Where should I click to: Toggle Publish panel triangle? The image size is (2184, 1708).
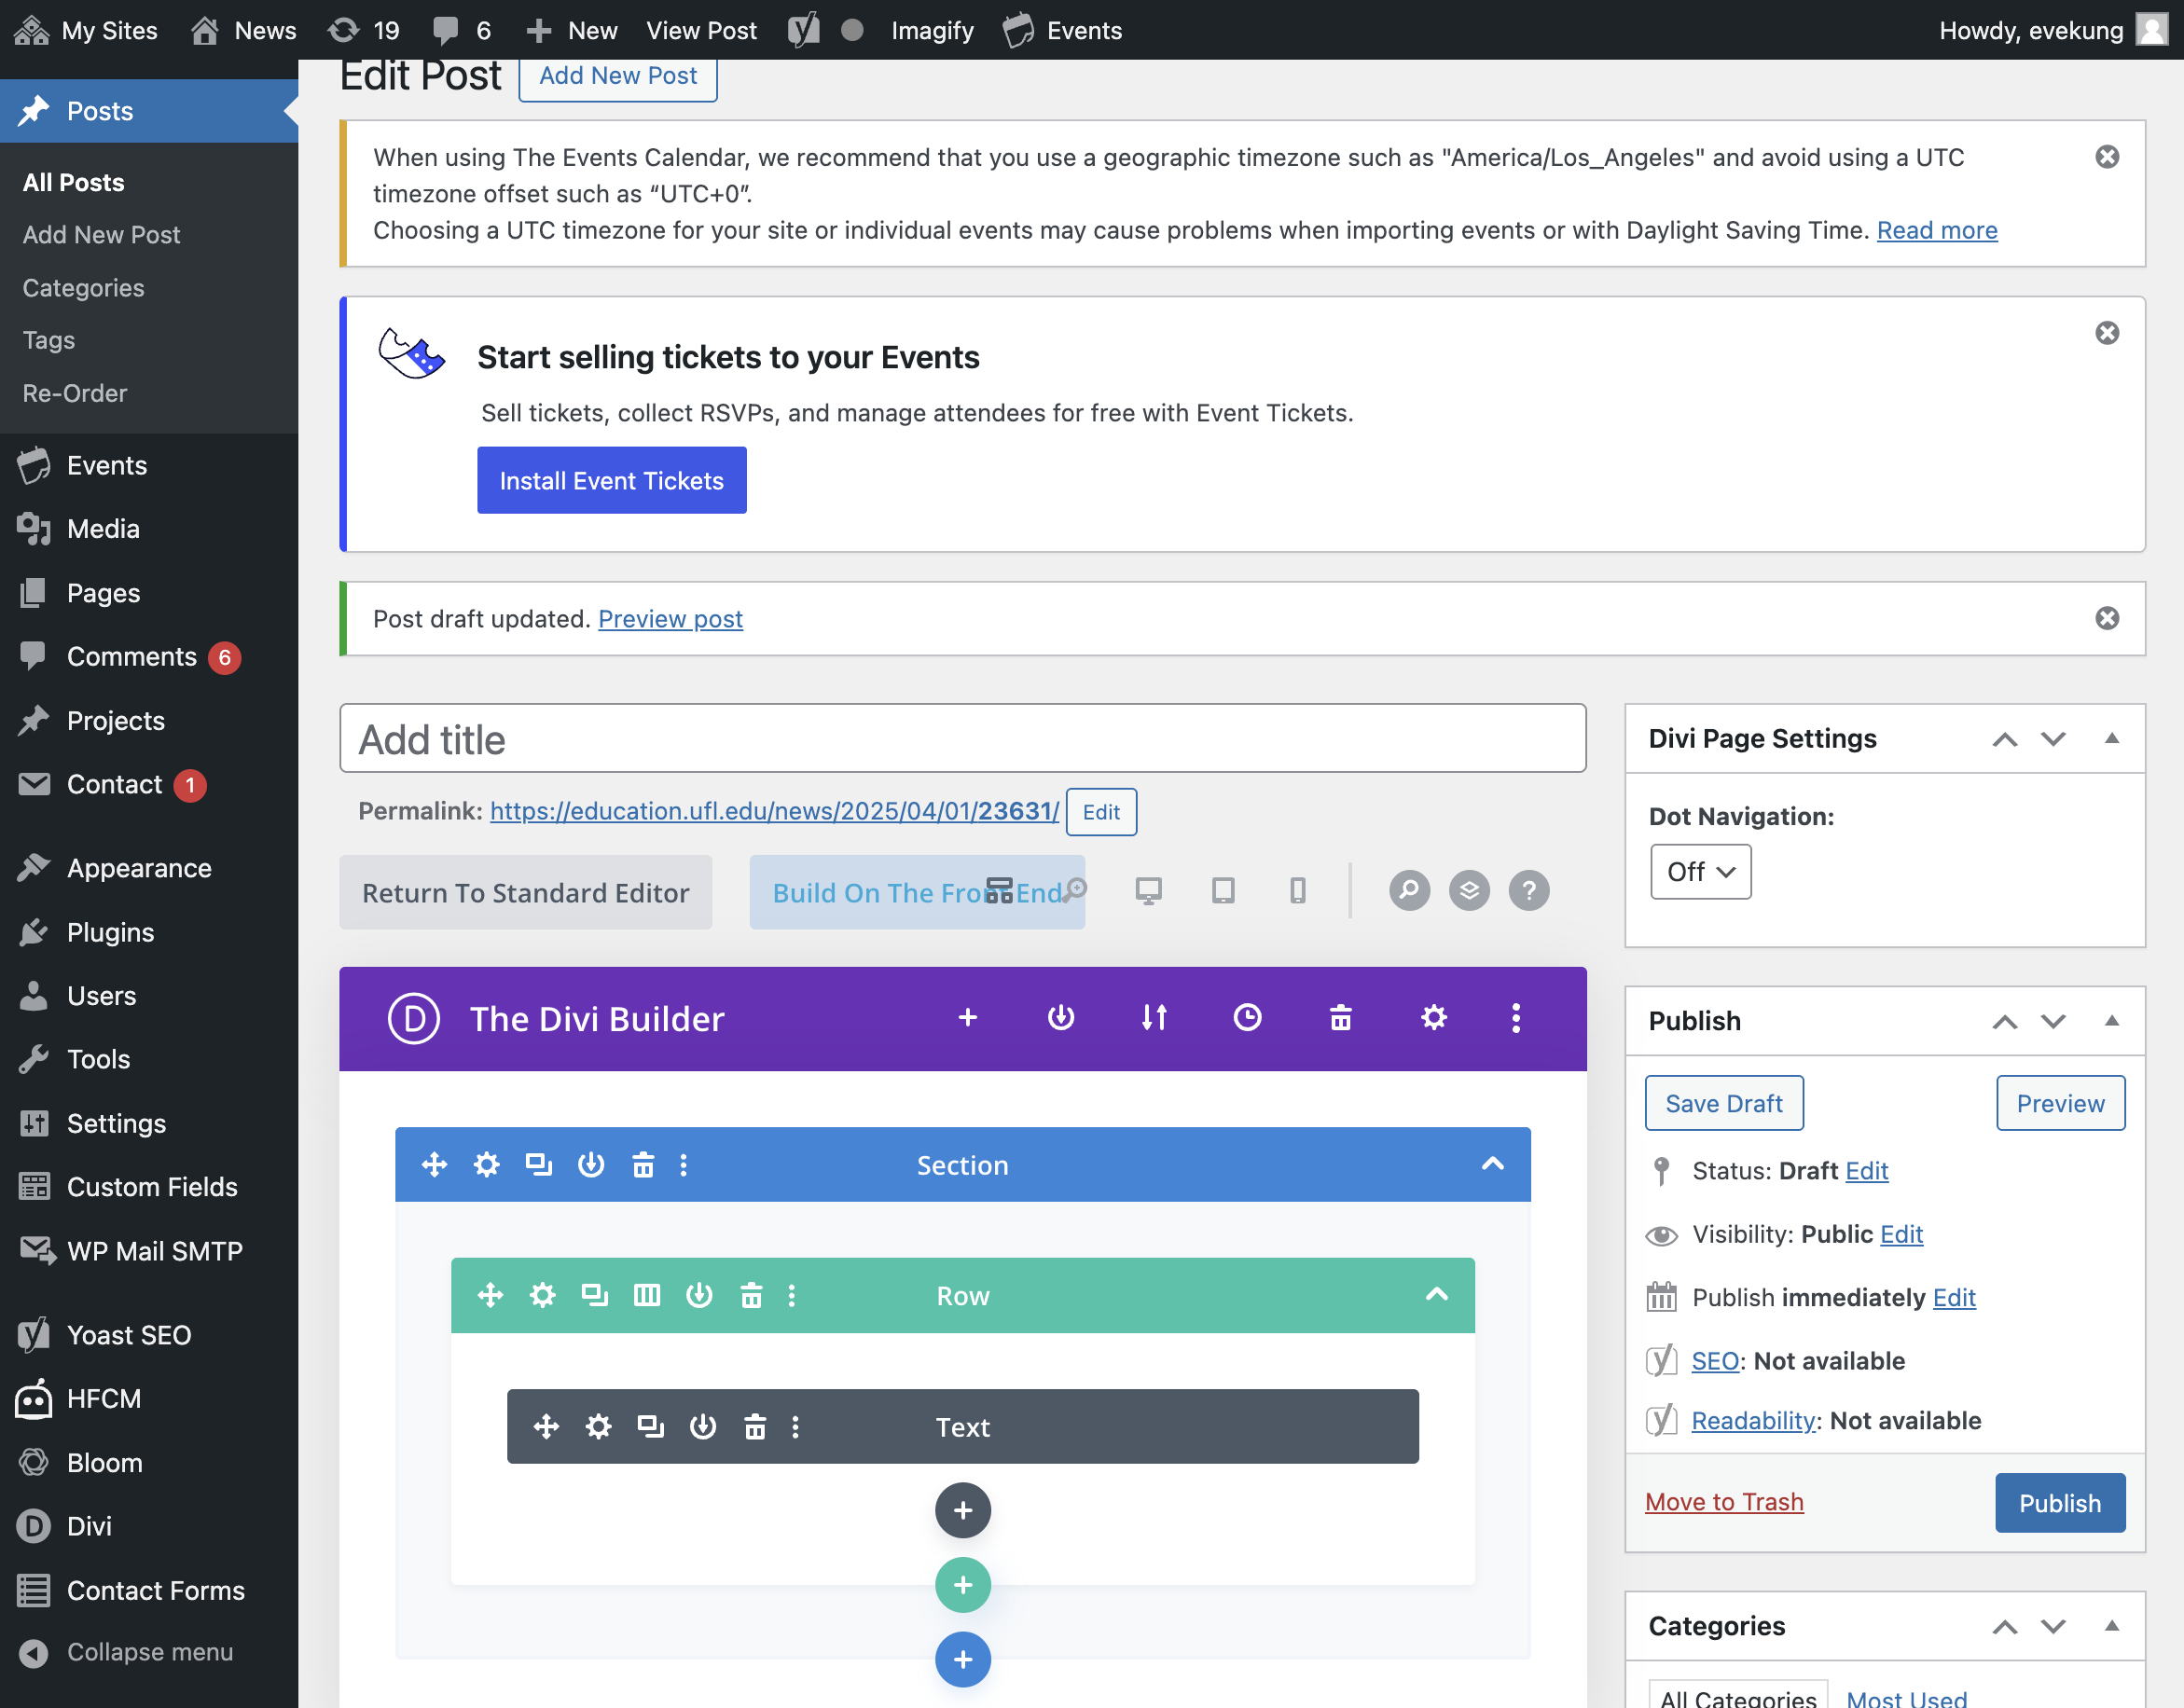click(x=2111, y=1021)
